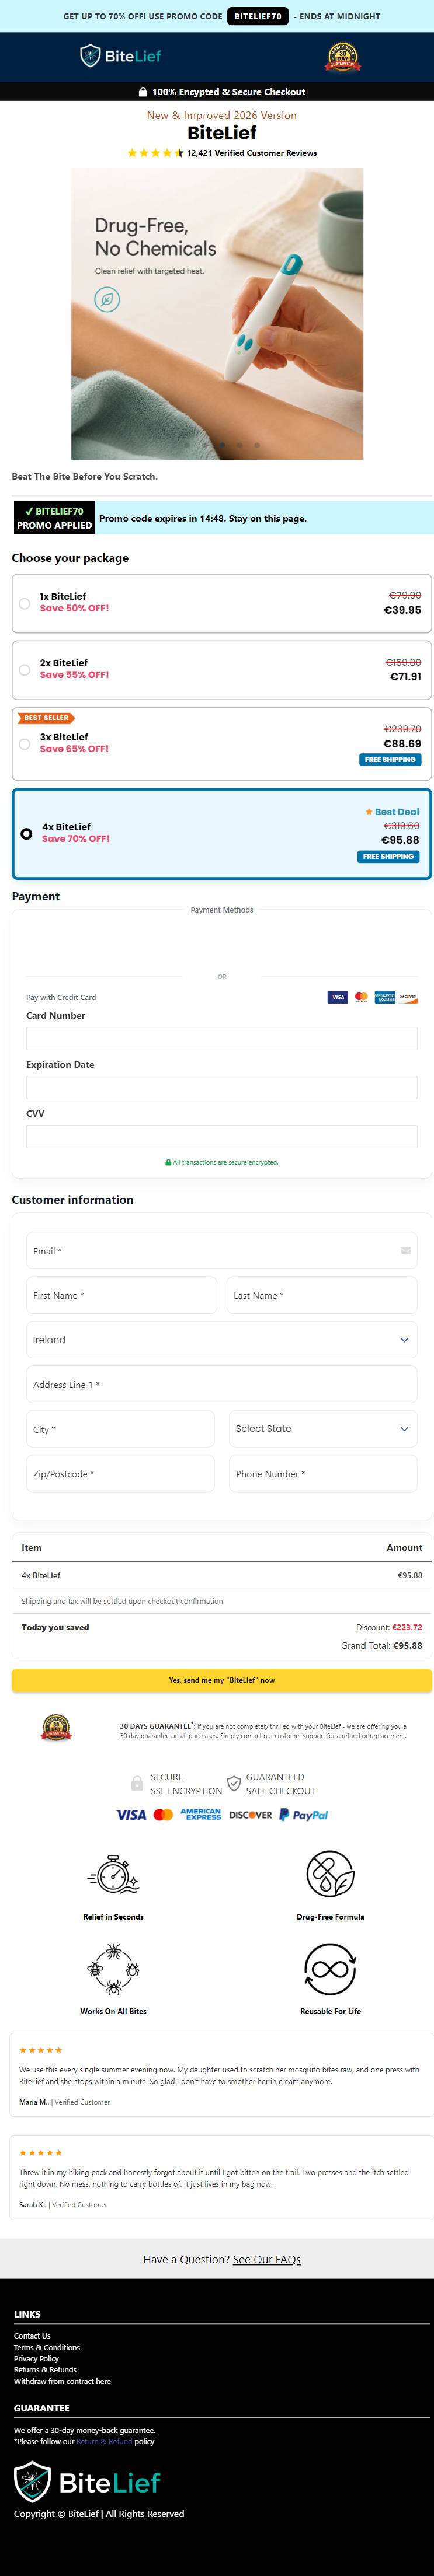Click the FREE SHIPPING tag on 4x package
The image size is (434, 2576).
(388, 856)
